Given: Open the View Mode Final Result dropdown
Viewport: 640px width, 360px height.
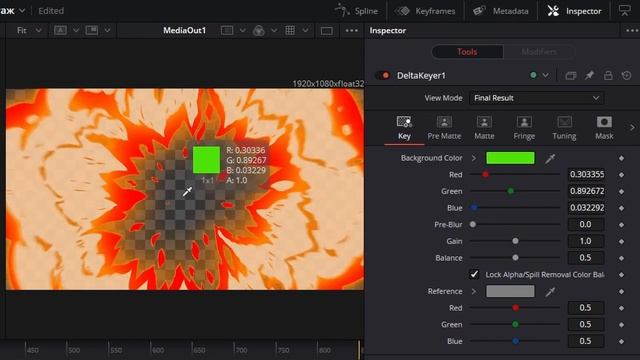Looking at the screenshot, I should tap(536, 98).
